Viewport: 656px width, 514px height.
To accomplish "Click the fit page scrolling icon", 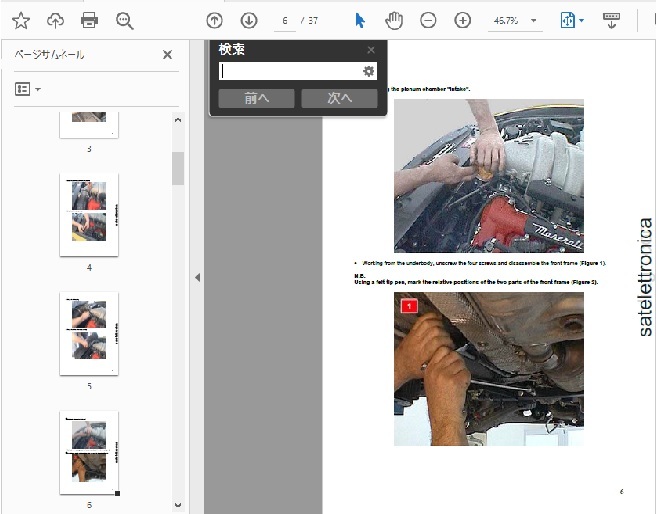I will (568, 20).
